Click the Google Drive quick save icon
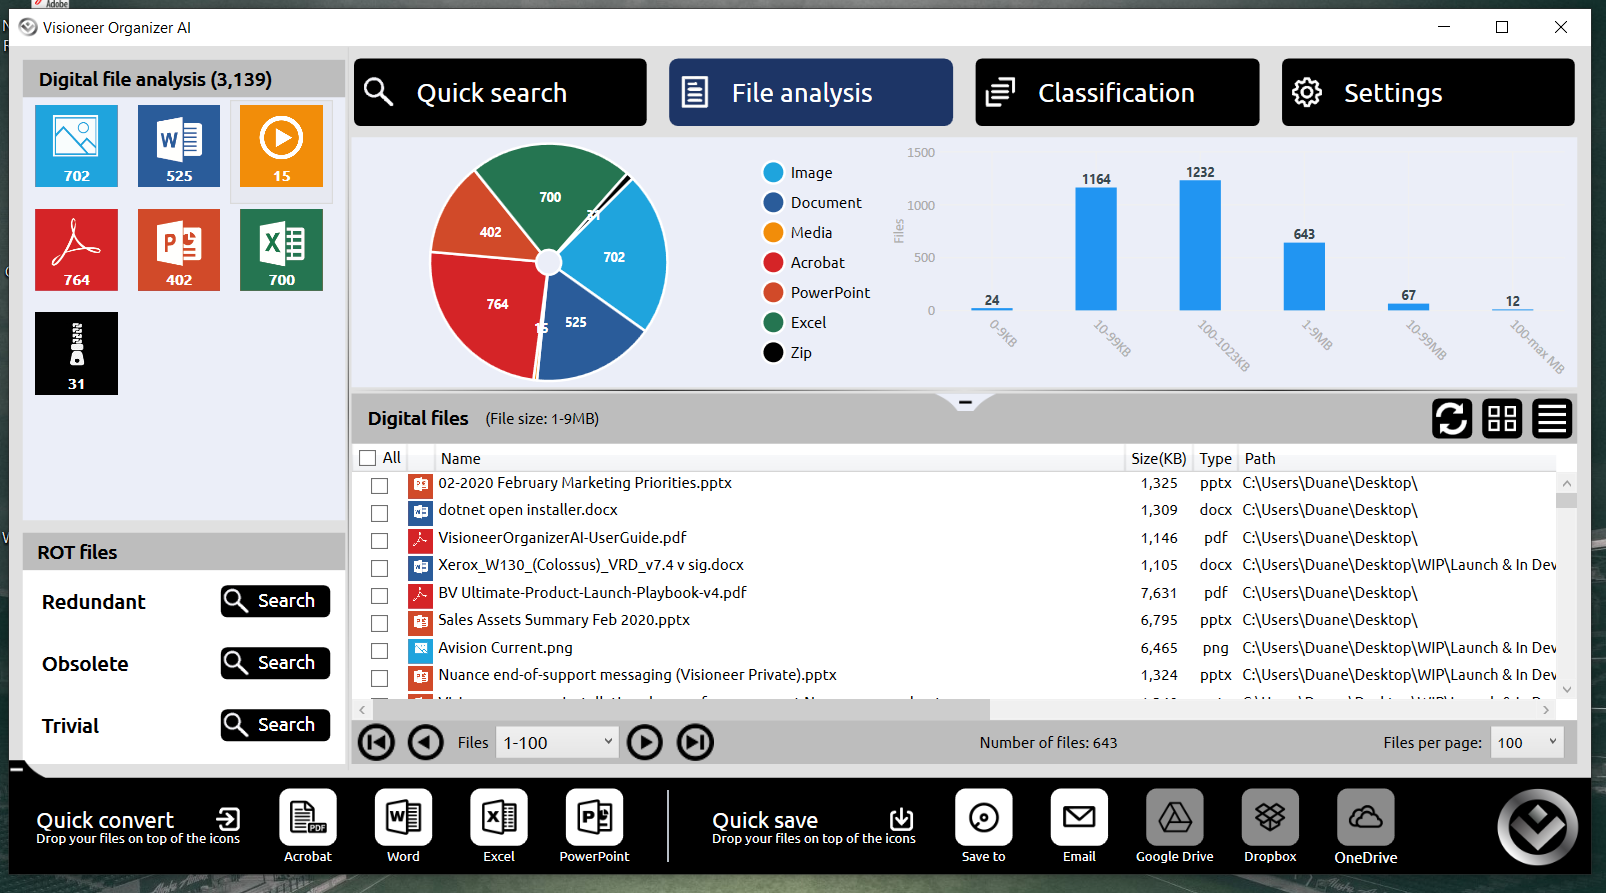The image size is (1606, 893). coord(1174,818)
